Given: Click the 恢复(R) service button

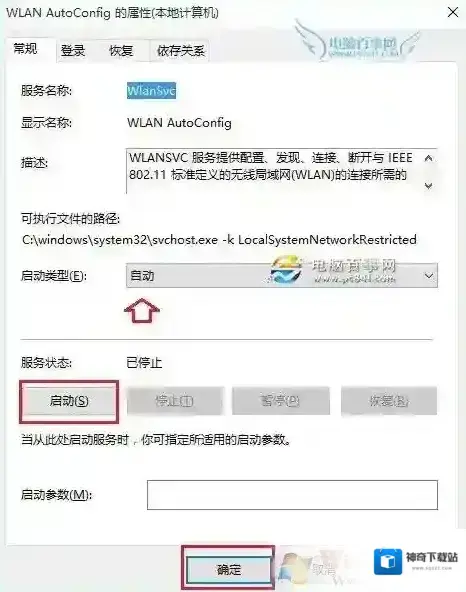Looking at the screenshot, I should [389, 401].
